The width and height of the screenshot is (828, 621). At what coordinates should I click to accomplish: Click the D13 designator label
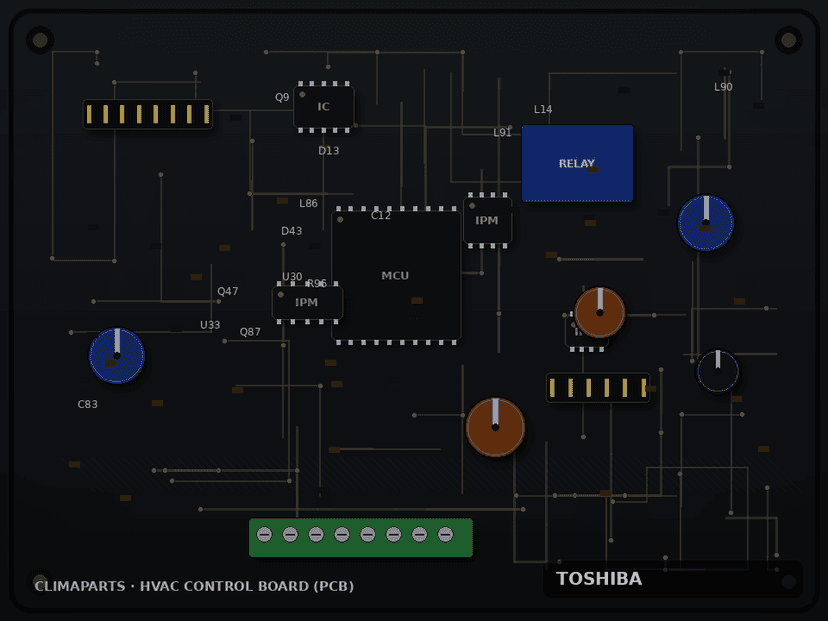(x=328, y=150)
